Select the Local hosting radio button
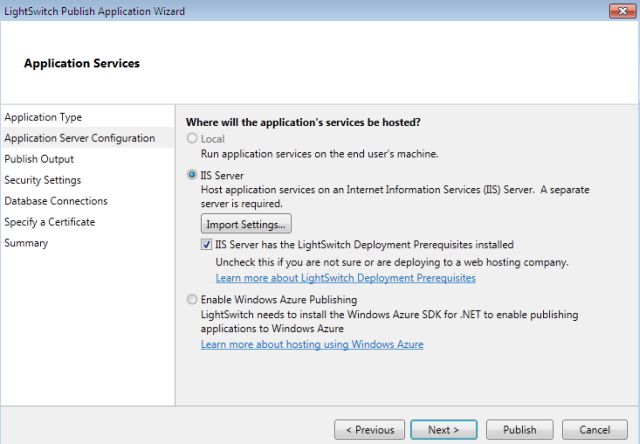 (192, 139)
